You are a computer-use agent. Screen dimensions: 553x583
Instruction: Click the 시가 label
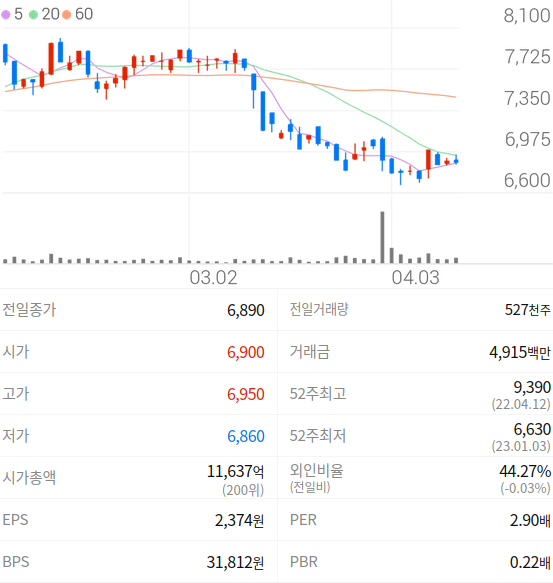coord(16,351)
